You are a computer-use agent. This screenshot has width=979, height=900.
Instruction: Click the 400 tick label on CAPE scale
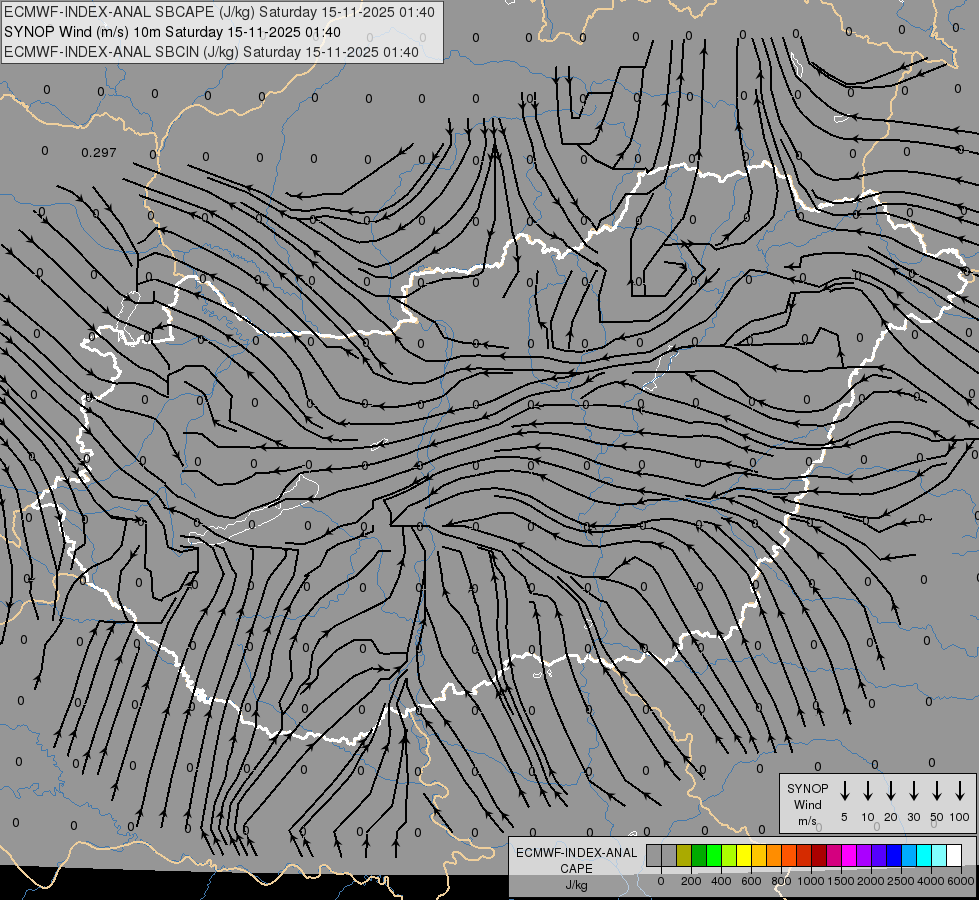coord(721,881)
